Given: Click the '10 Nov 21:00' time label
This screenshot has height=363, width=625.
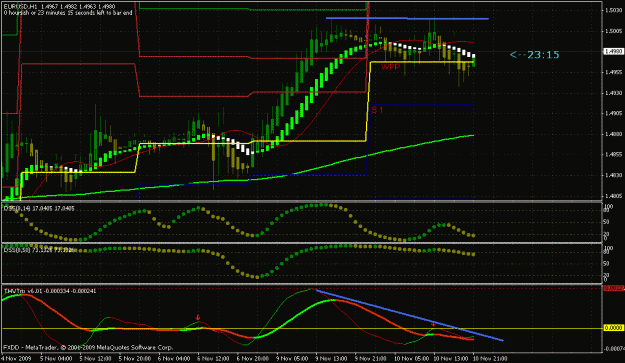Looking at the screenshot, I should [490, 358].
